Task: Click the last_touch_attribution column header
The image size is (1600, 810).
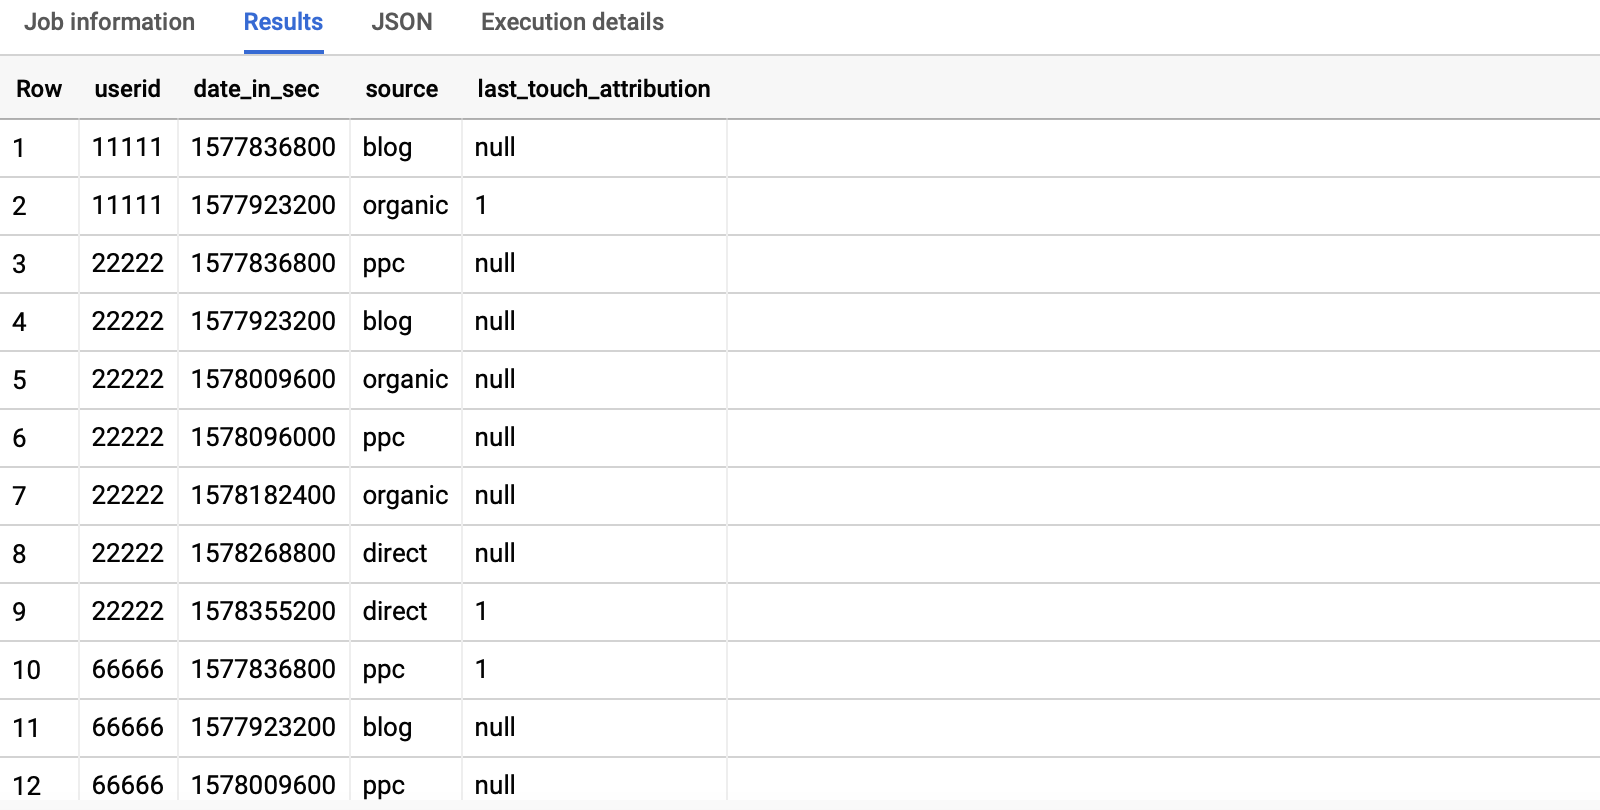Action: click(594, 88)
